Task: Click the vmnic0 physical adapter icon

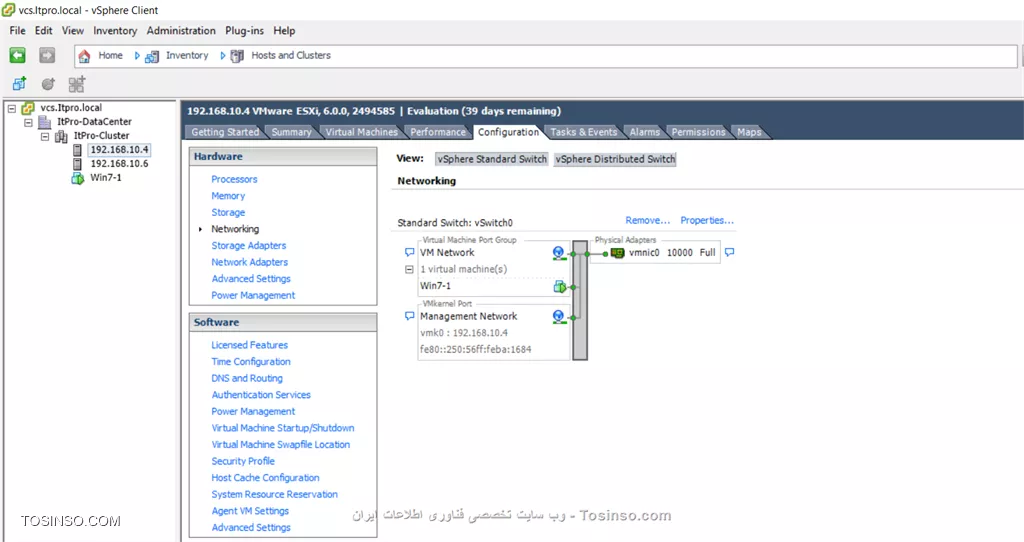Action: 617,253
